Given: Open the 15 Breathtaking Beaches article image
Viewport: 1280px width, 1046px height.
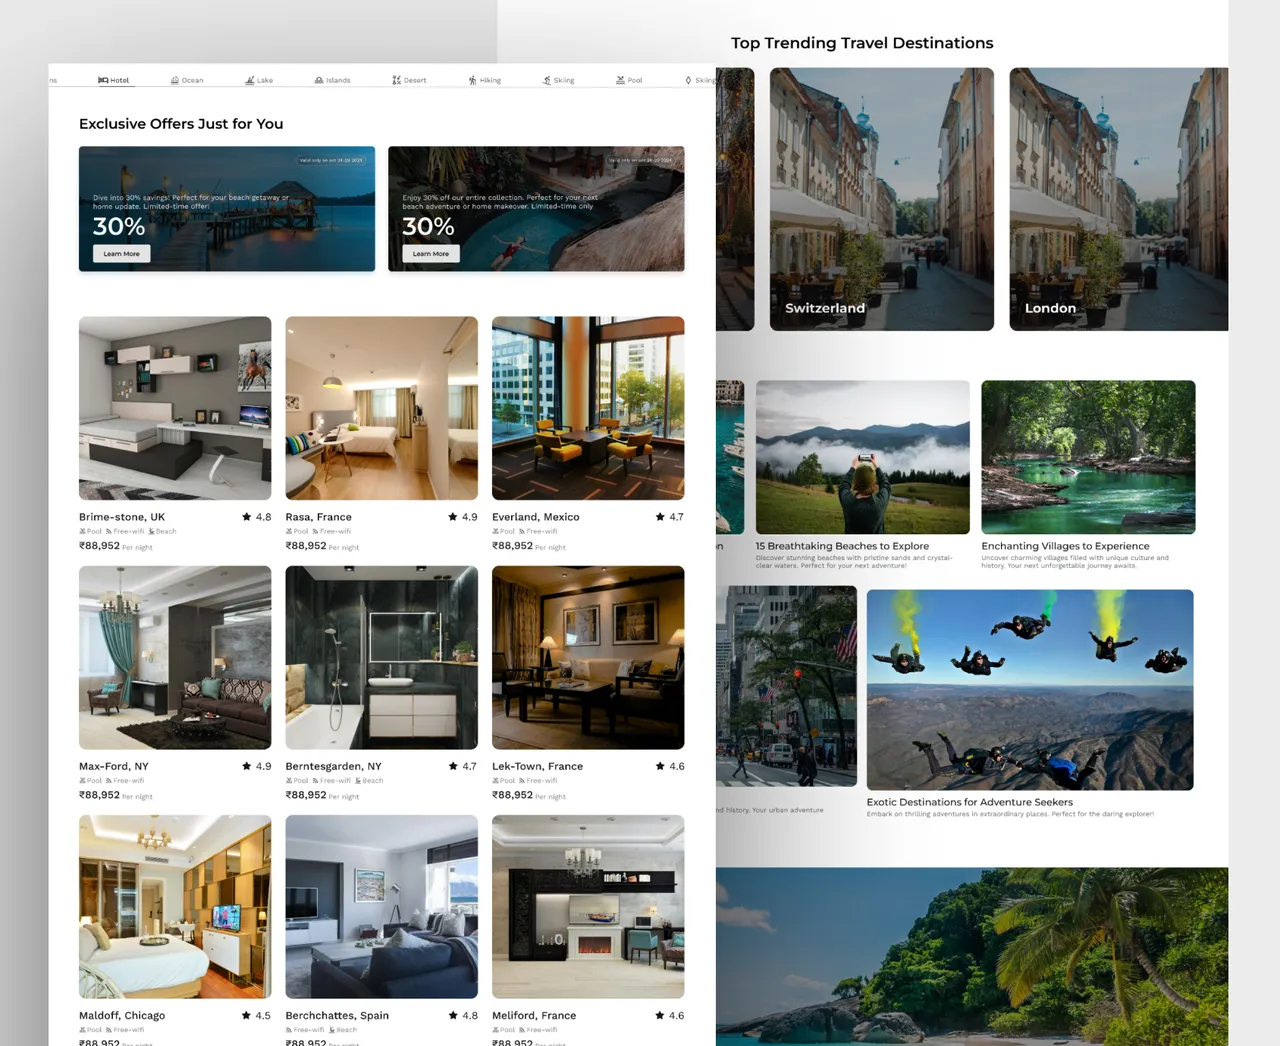Looking at the screenshot, I should pyautogui.click(x=863, y=457).
